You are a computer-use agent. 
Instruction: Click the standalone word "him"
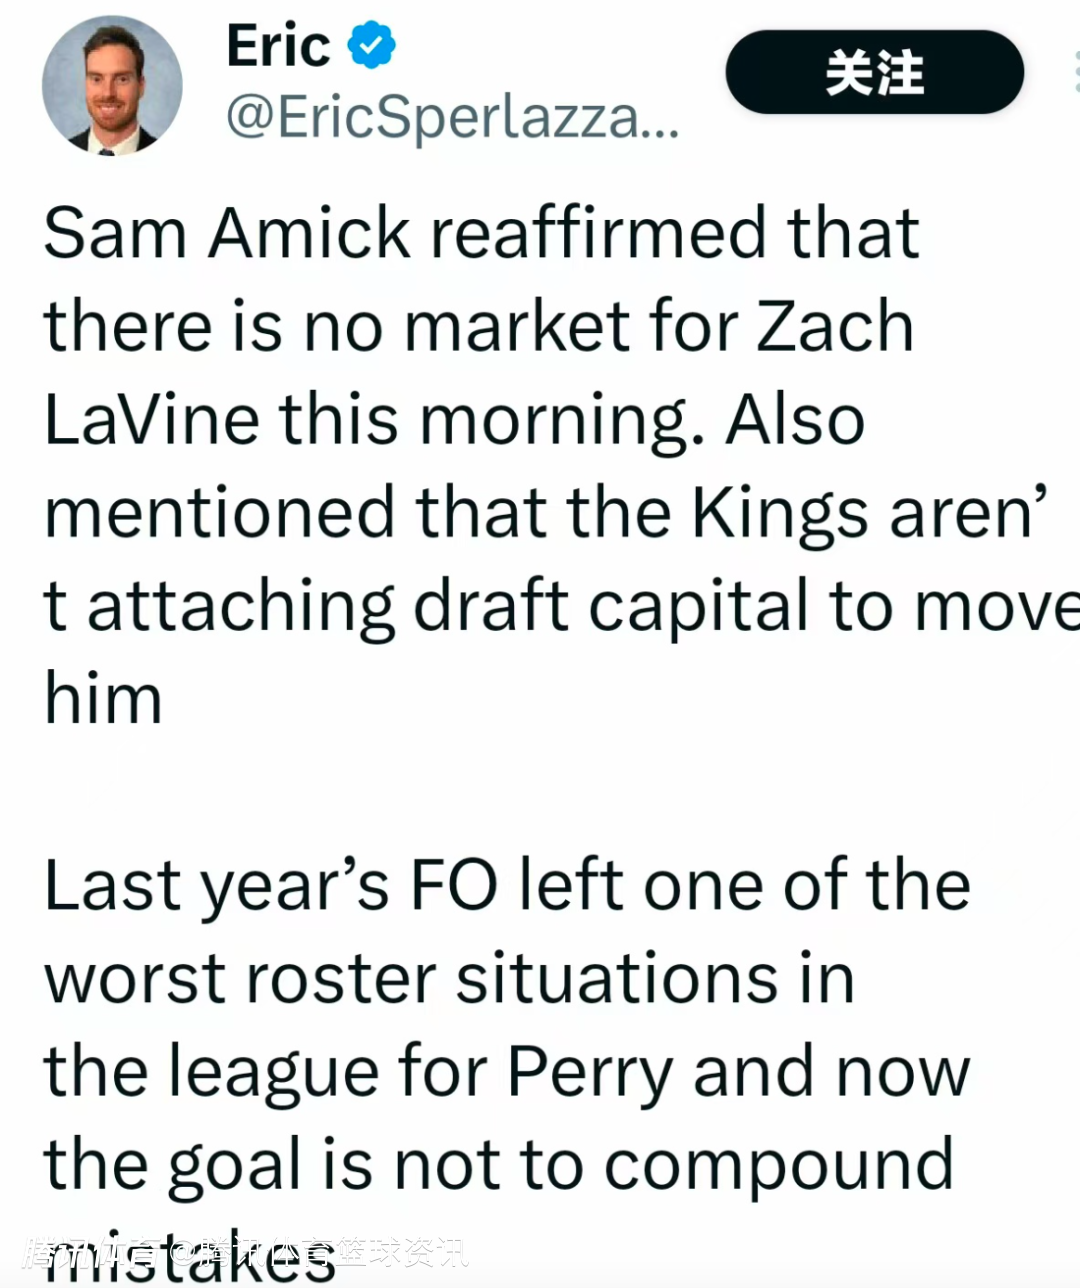point(103,698)
